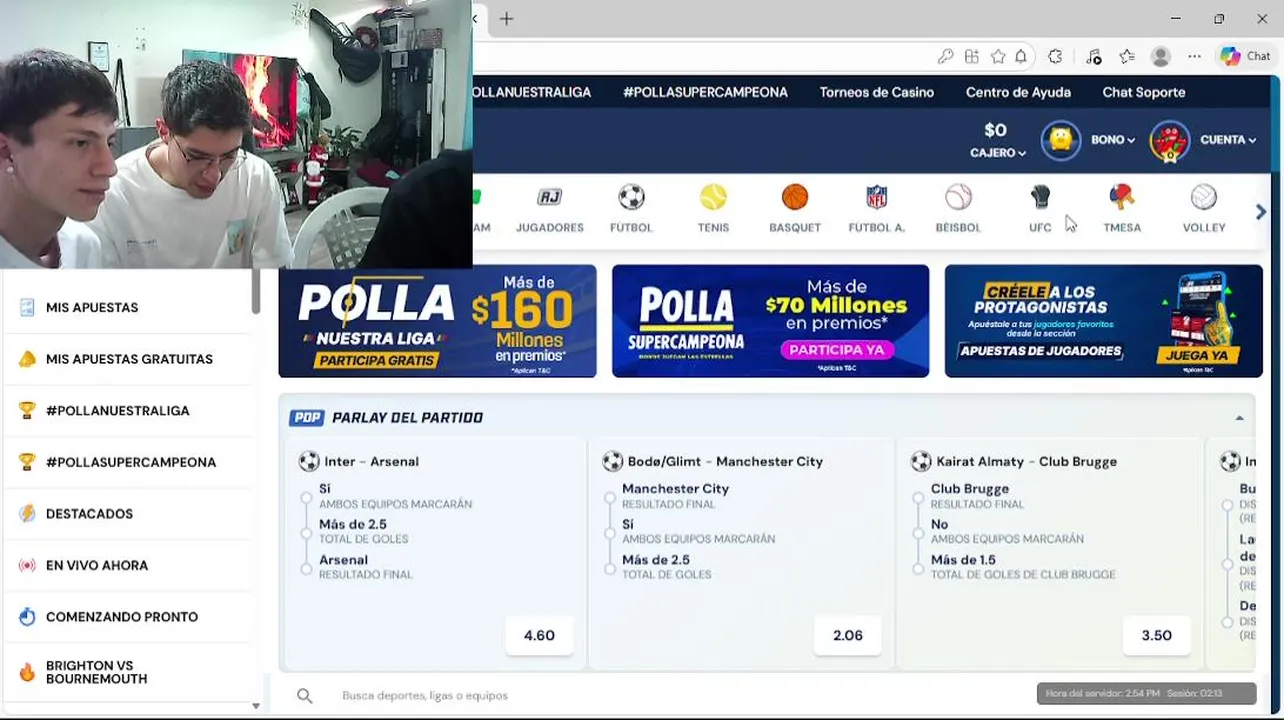Screen dimensions: 1284x720
Task: Open the Fútbol soccer ball sport icon
Action: click(631, 197)
